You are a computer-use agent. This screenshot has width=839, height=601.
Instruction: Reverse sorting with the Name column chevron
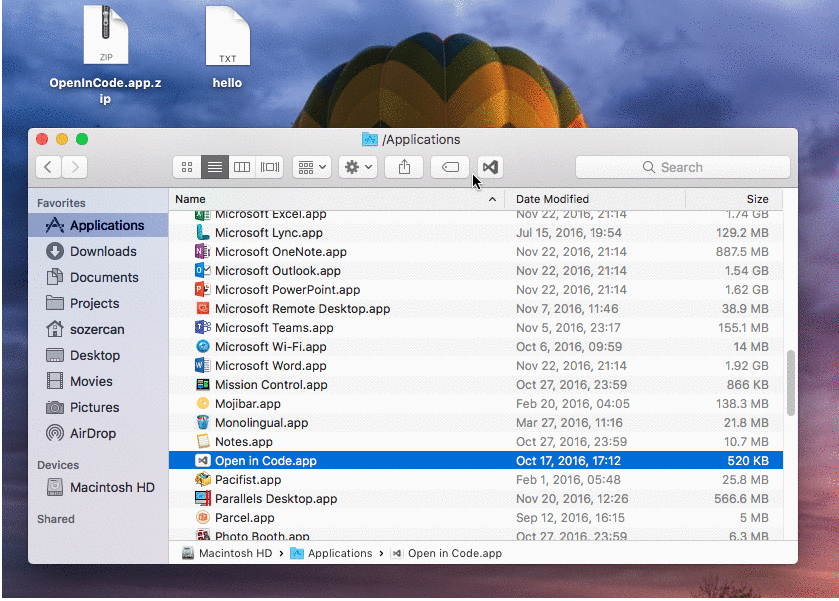tap(491, 199)
